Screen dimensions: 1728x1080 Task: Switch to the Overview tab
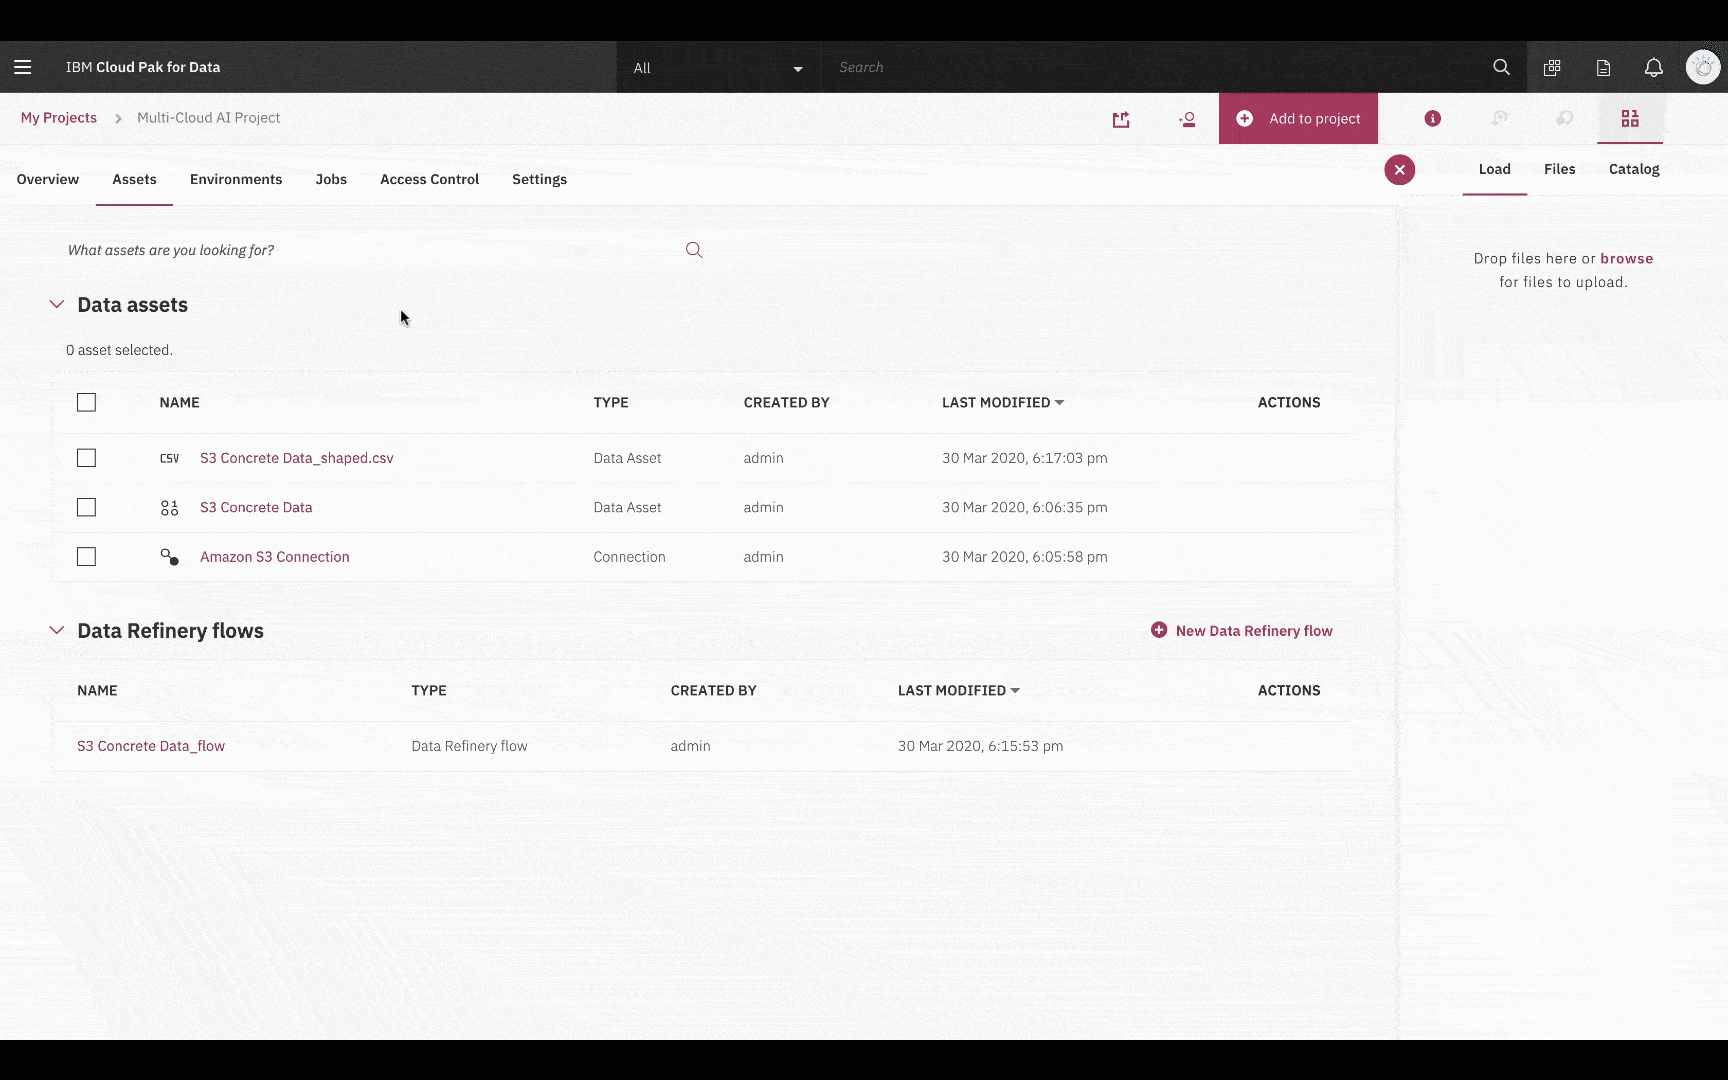[x=48, y=179]
